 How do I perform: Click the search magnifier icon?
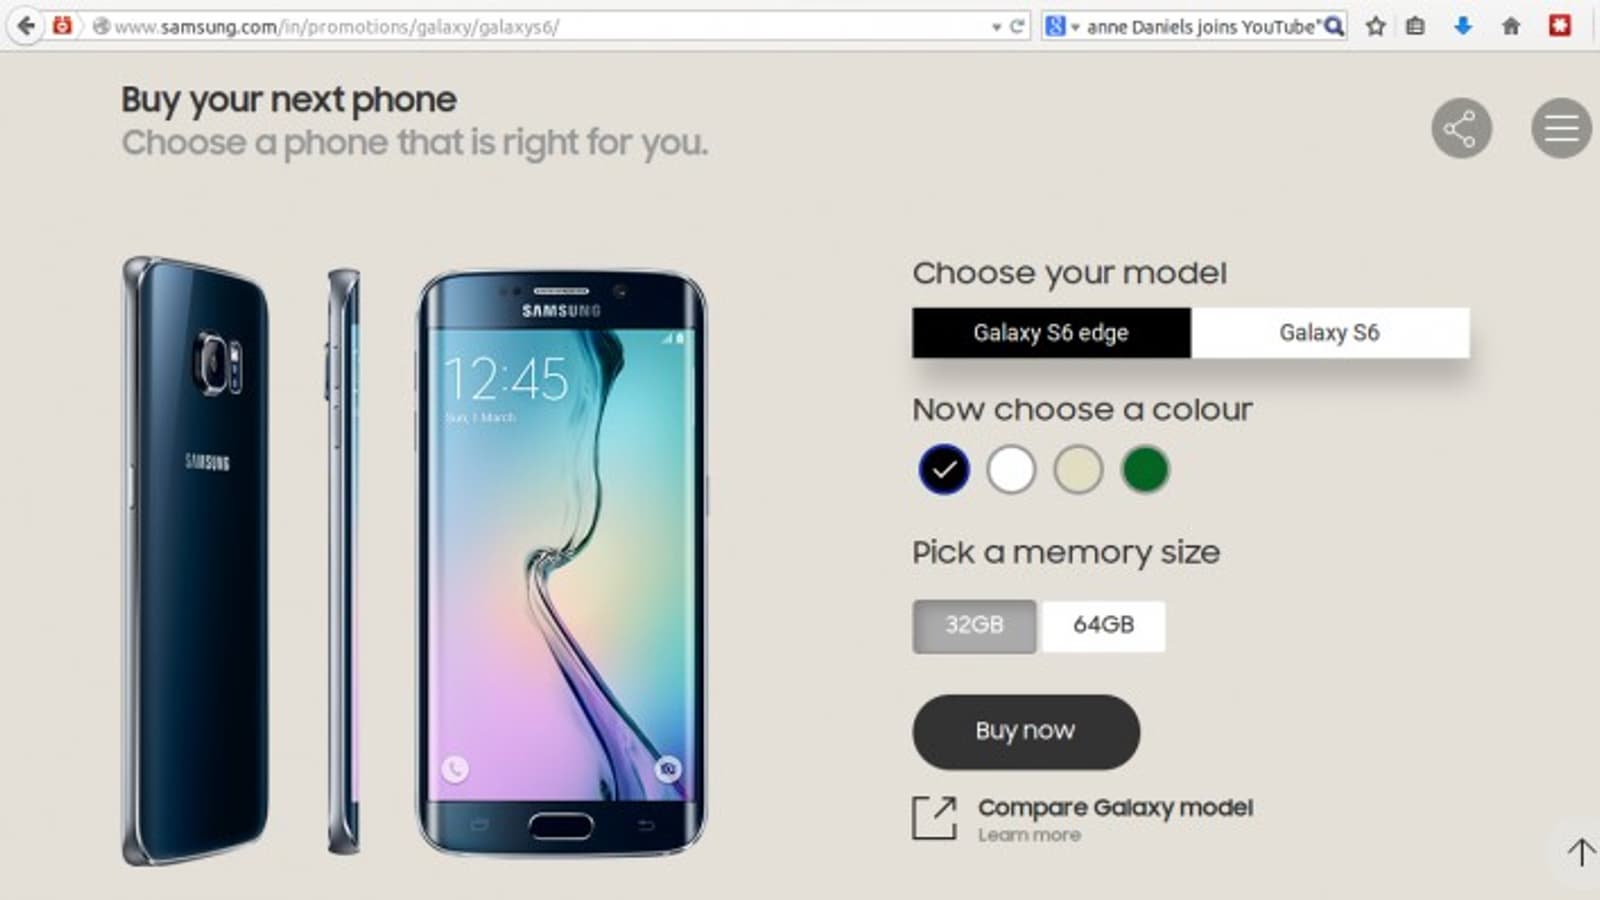(1334, 26)
